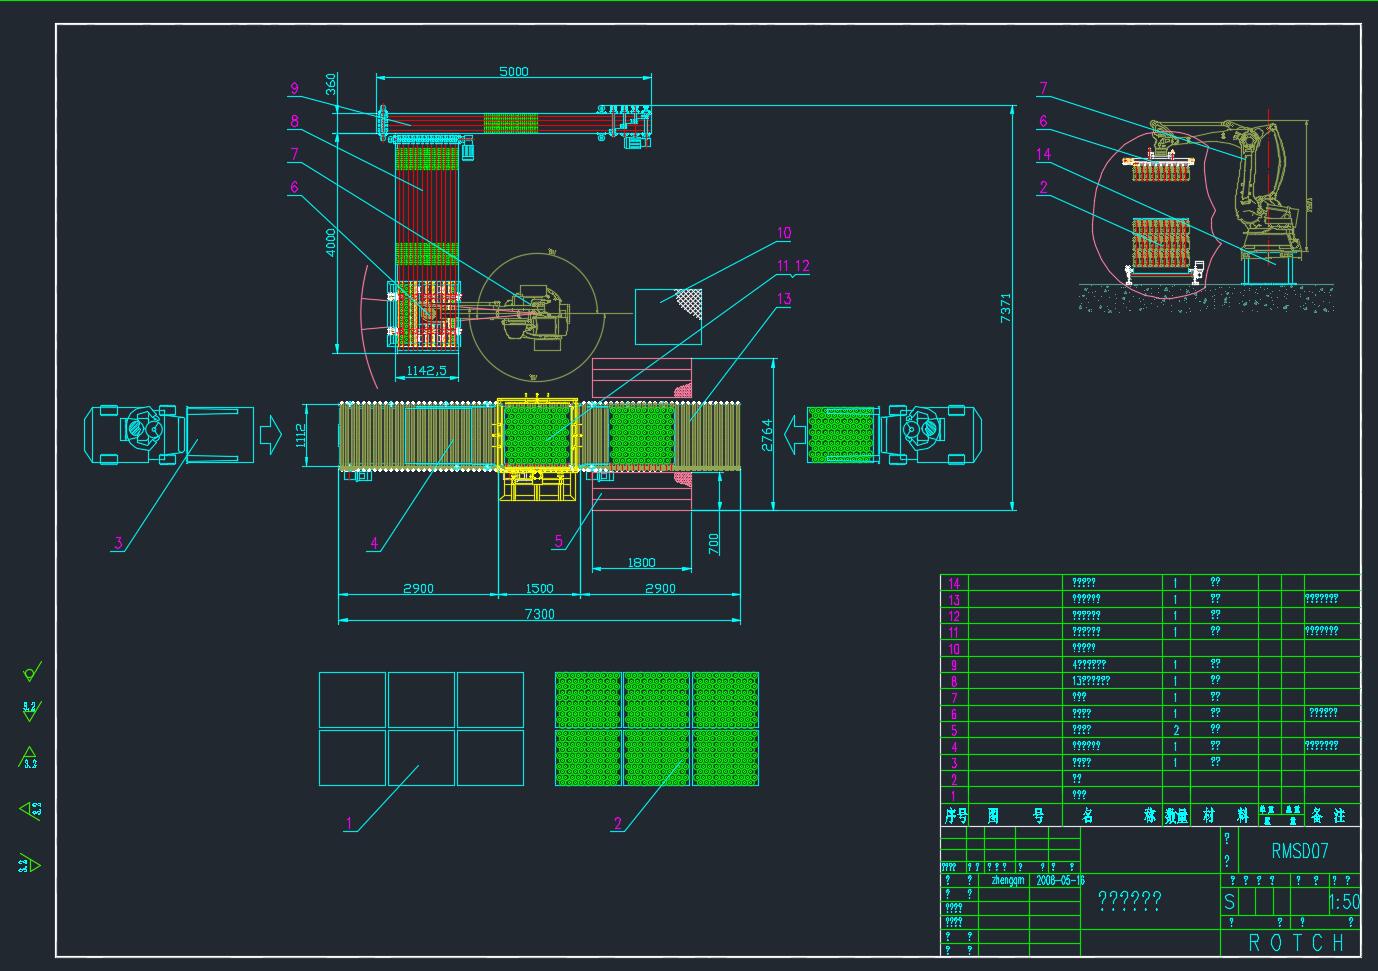Click the 5000 dimension text at top
1378x971 pixels.
point(514,72)
